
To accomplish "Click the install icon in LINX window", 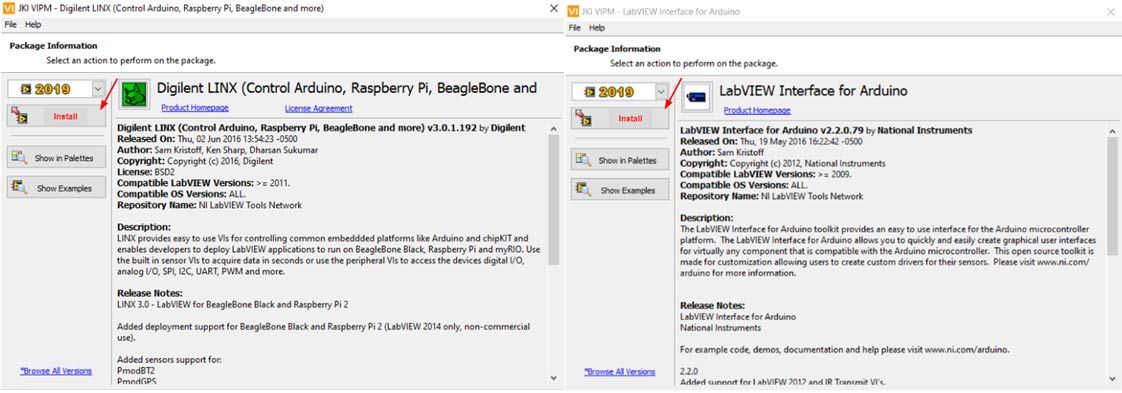I will coord(19,116).
